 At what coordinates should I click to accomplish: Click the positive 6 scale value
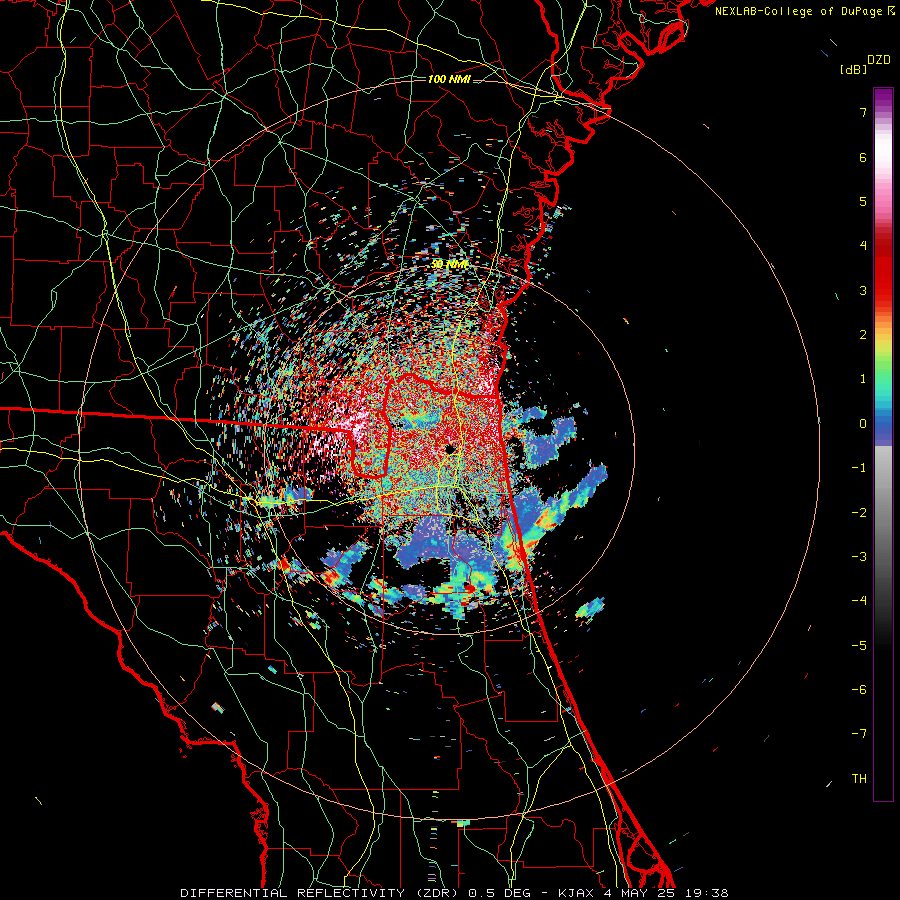tap(863, 157)
